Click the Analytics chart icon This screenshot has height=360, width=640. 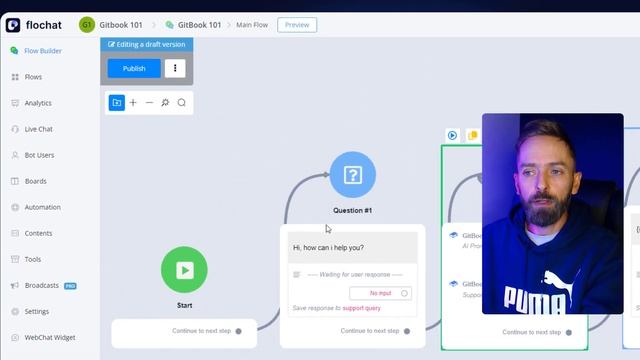(15, 103)
